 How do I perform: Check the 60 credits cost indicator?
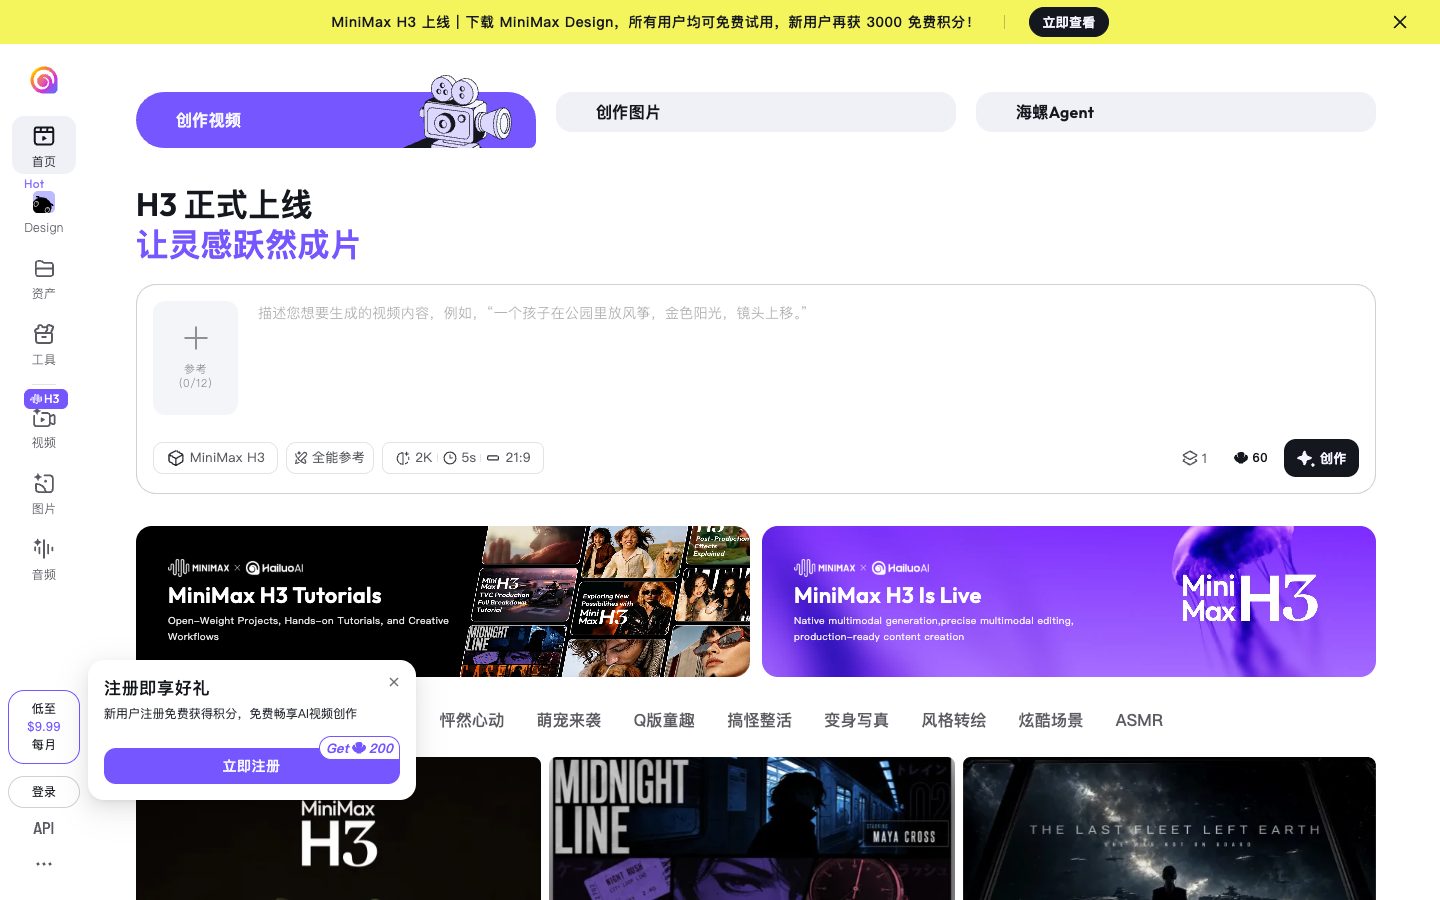click(1250, 458)
